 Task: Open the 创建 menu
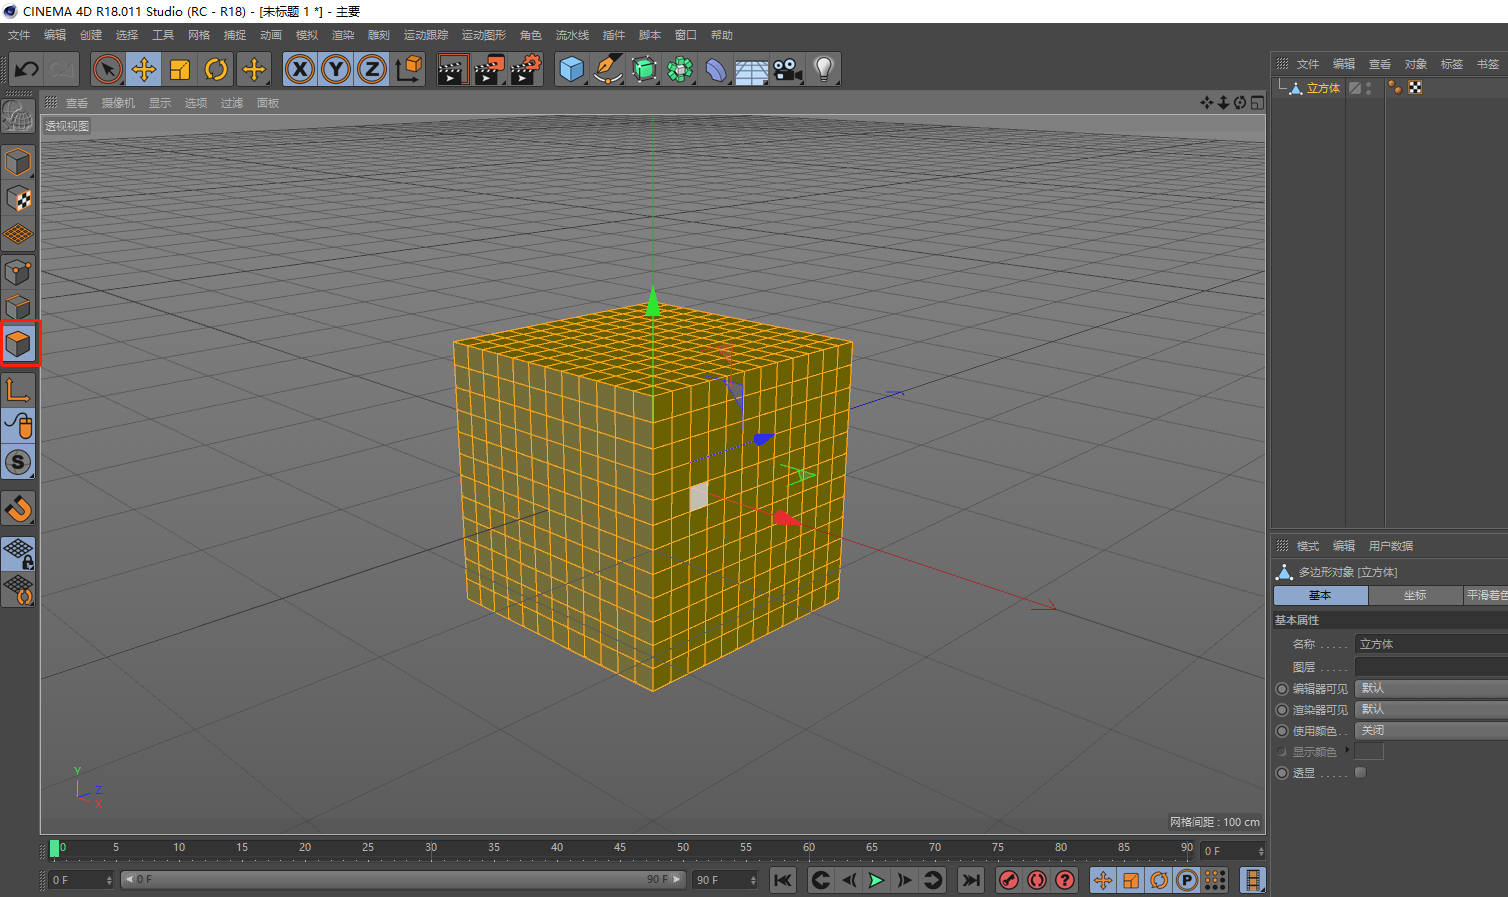click(91, 35)
